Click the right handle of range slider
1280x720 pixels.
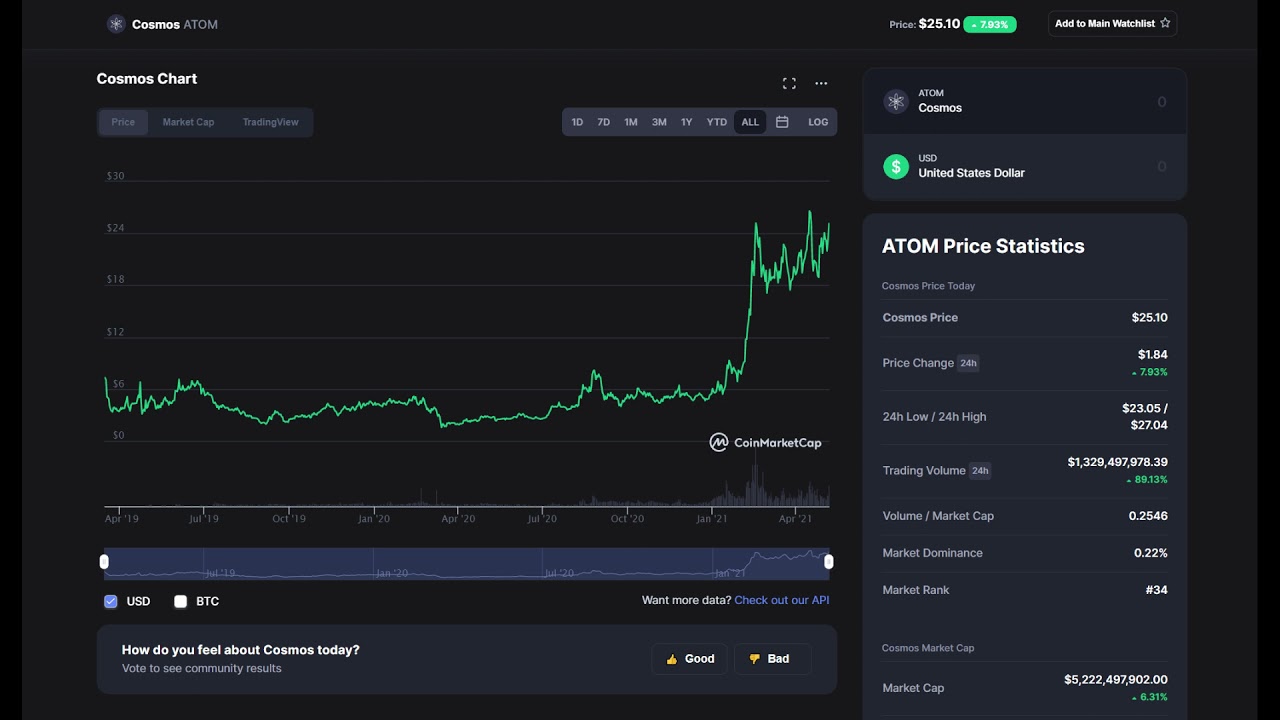(828, 562)
